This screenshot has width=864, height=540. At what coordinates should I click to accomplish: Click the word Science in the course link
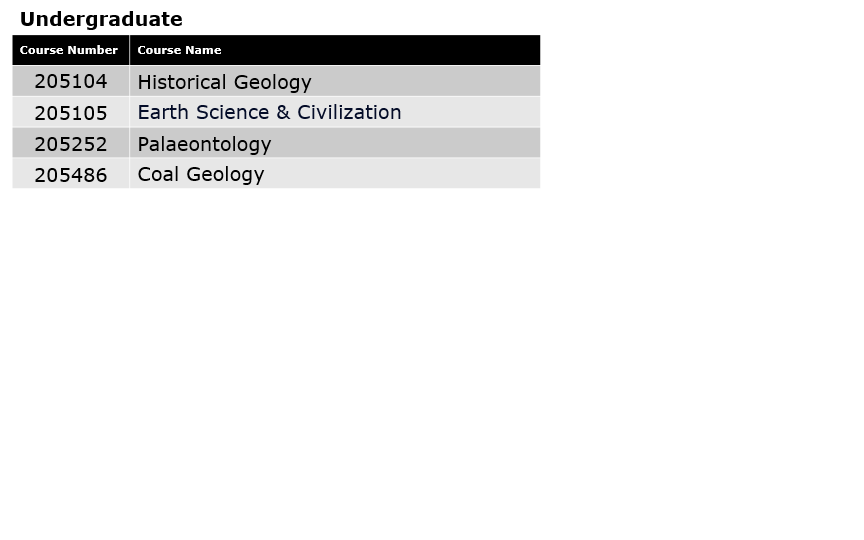coord(233,112)
